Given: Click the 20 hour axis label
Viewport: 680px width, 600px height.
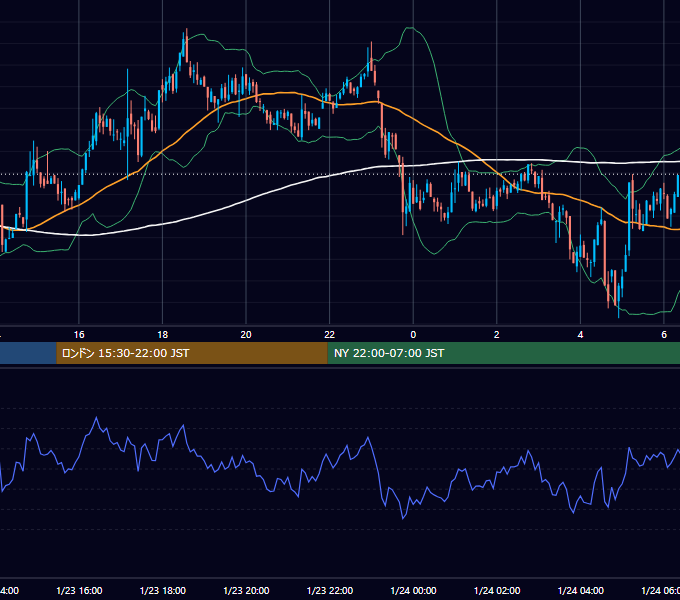Looking at the screenshot, I should tap(246, 335).
